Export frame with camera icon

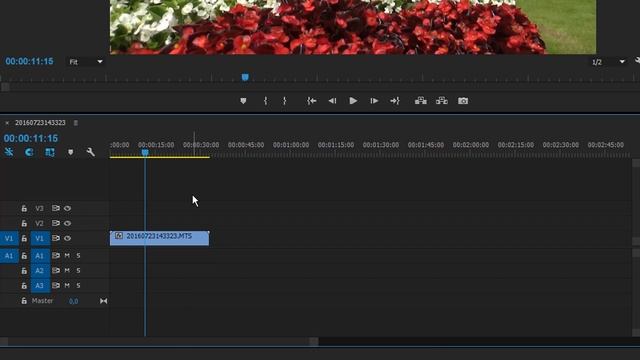pos(463,101)
